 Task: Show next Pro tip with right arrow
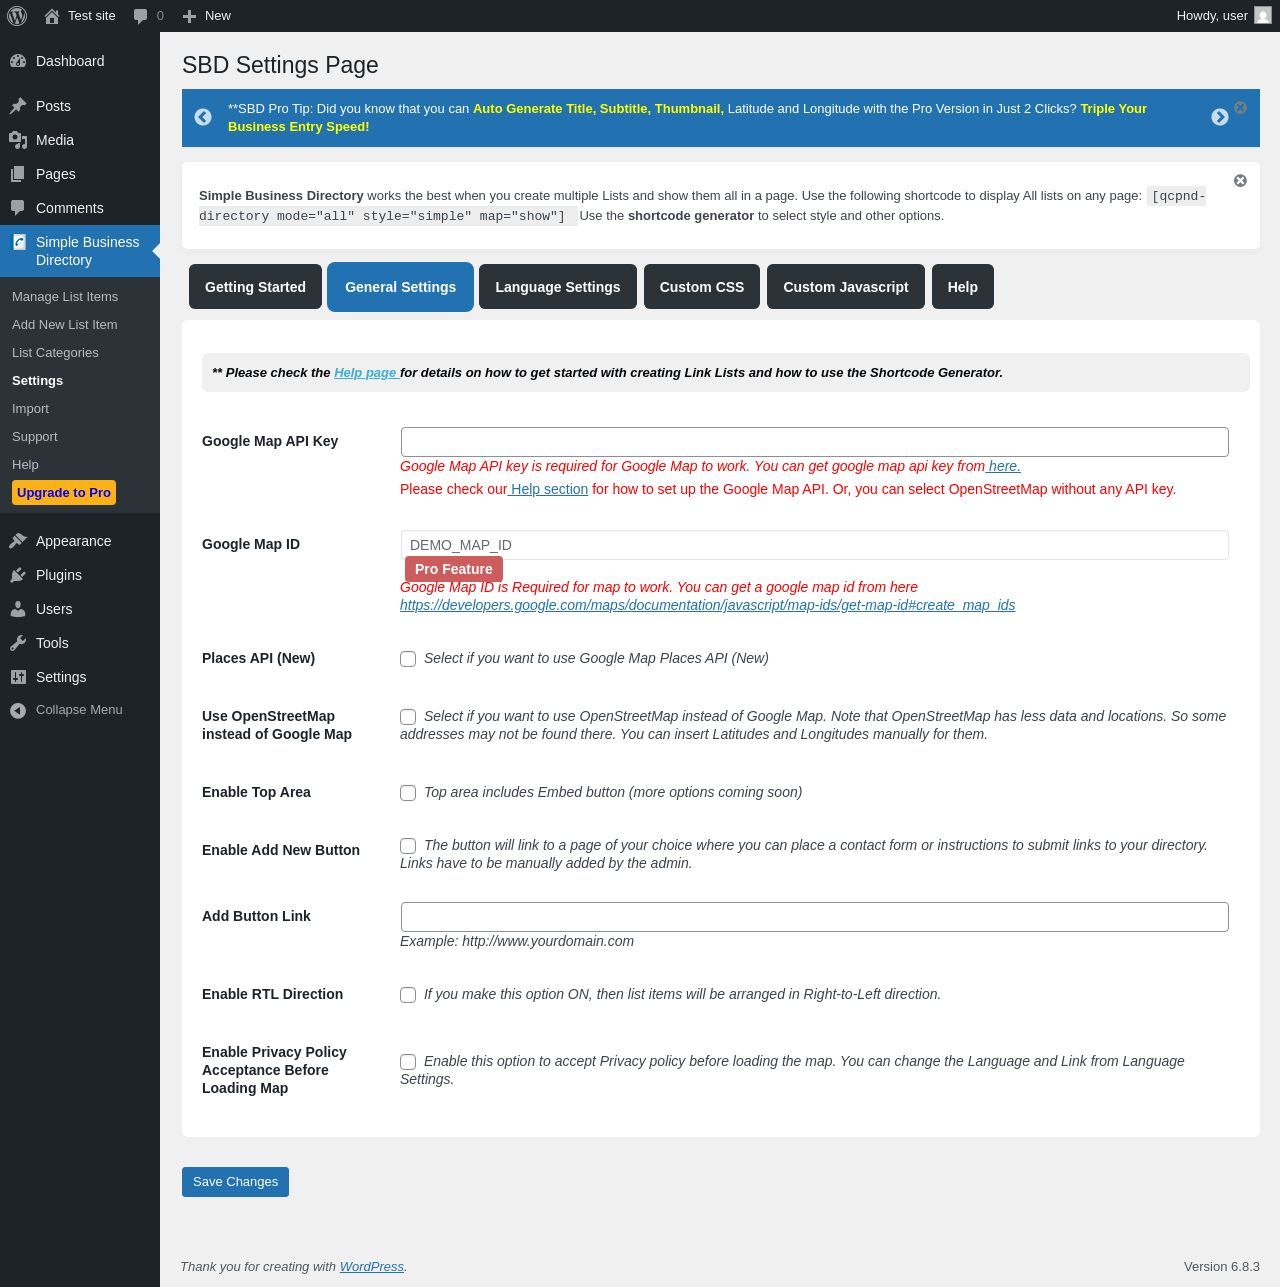1220,117
